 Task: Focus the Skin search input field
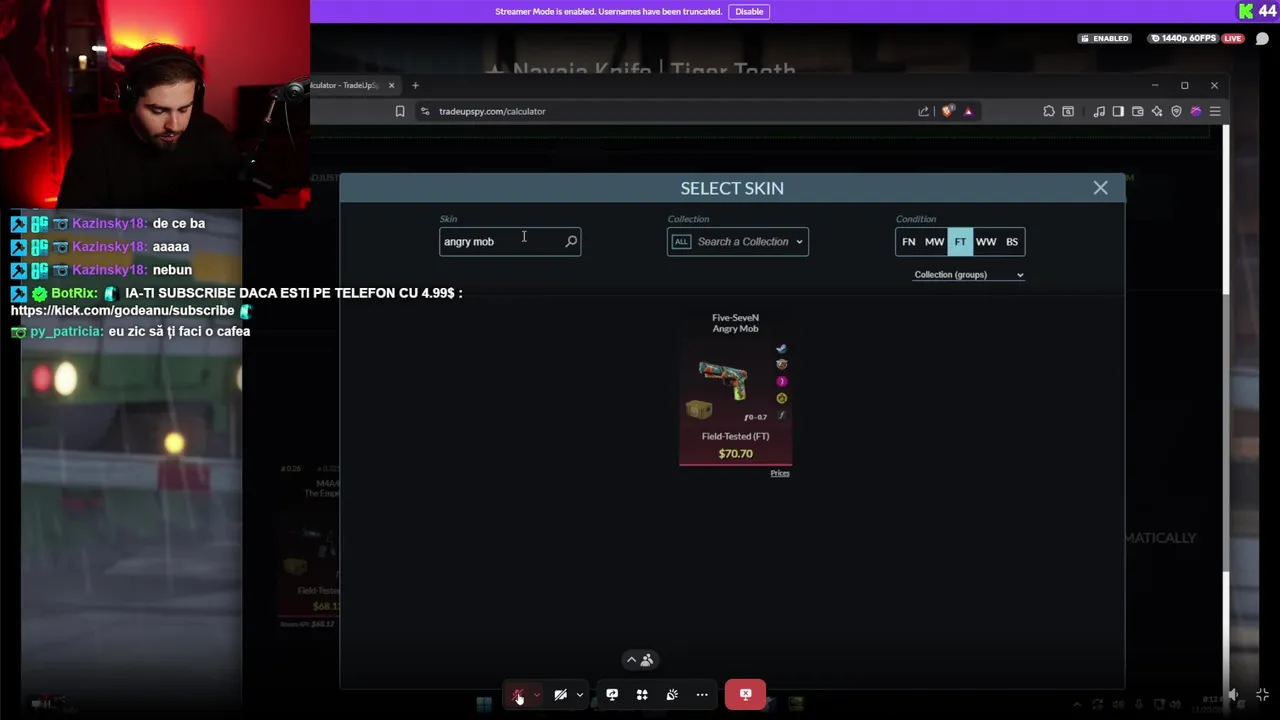510,241
